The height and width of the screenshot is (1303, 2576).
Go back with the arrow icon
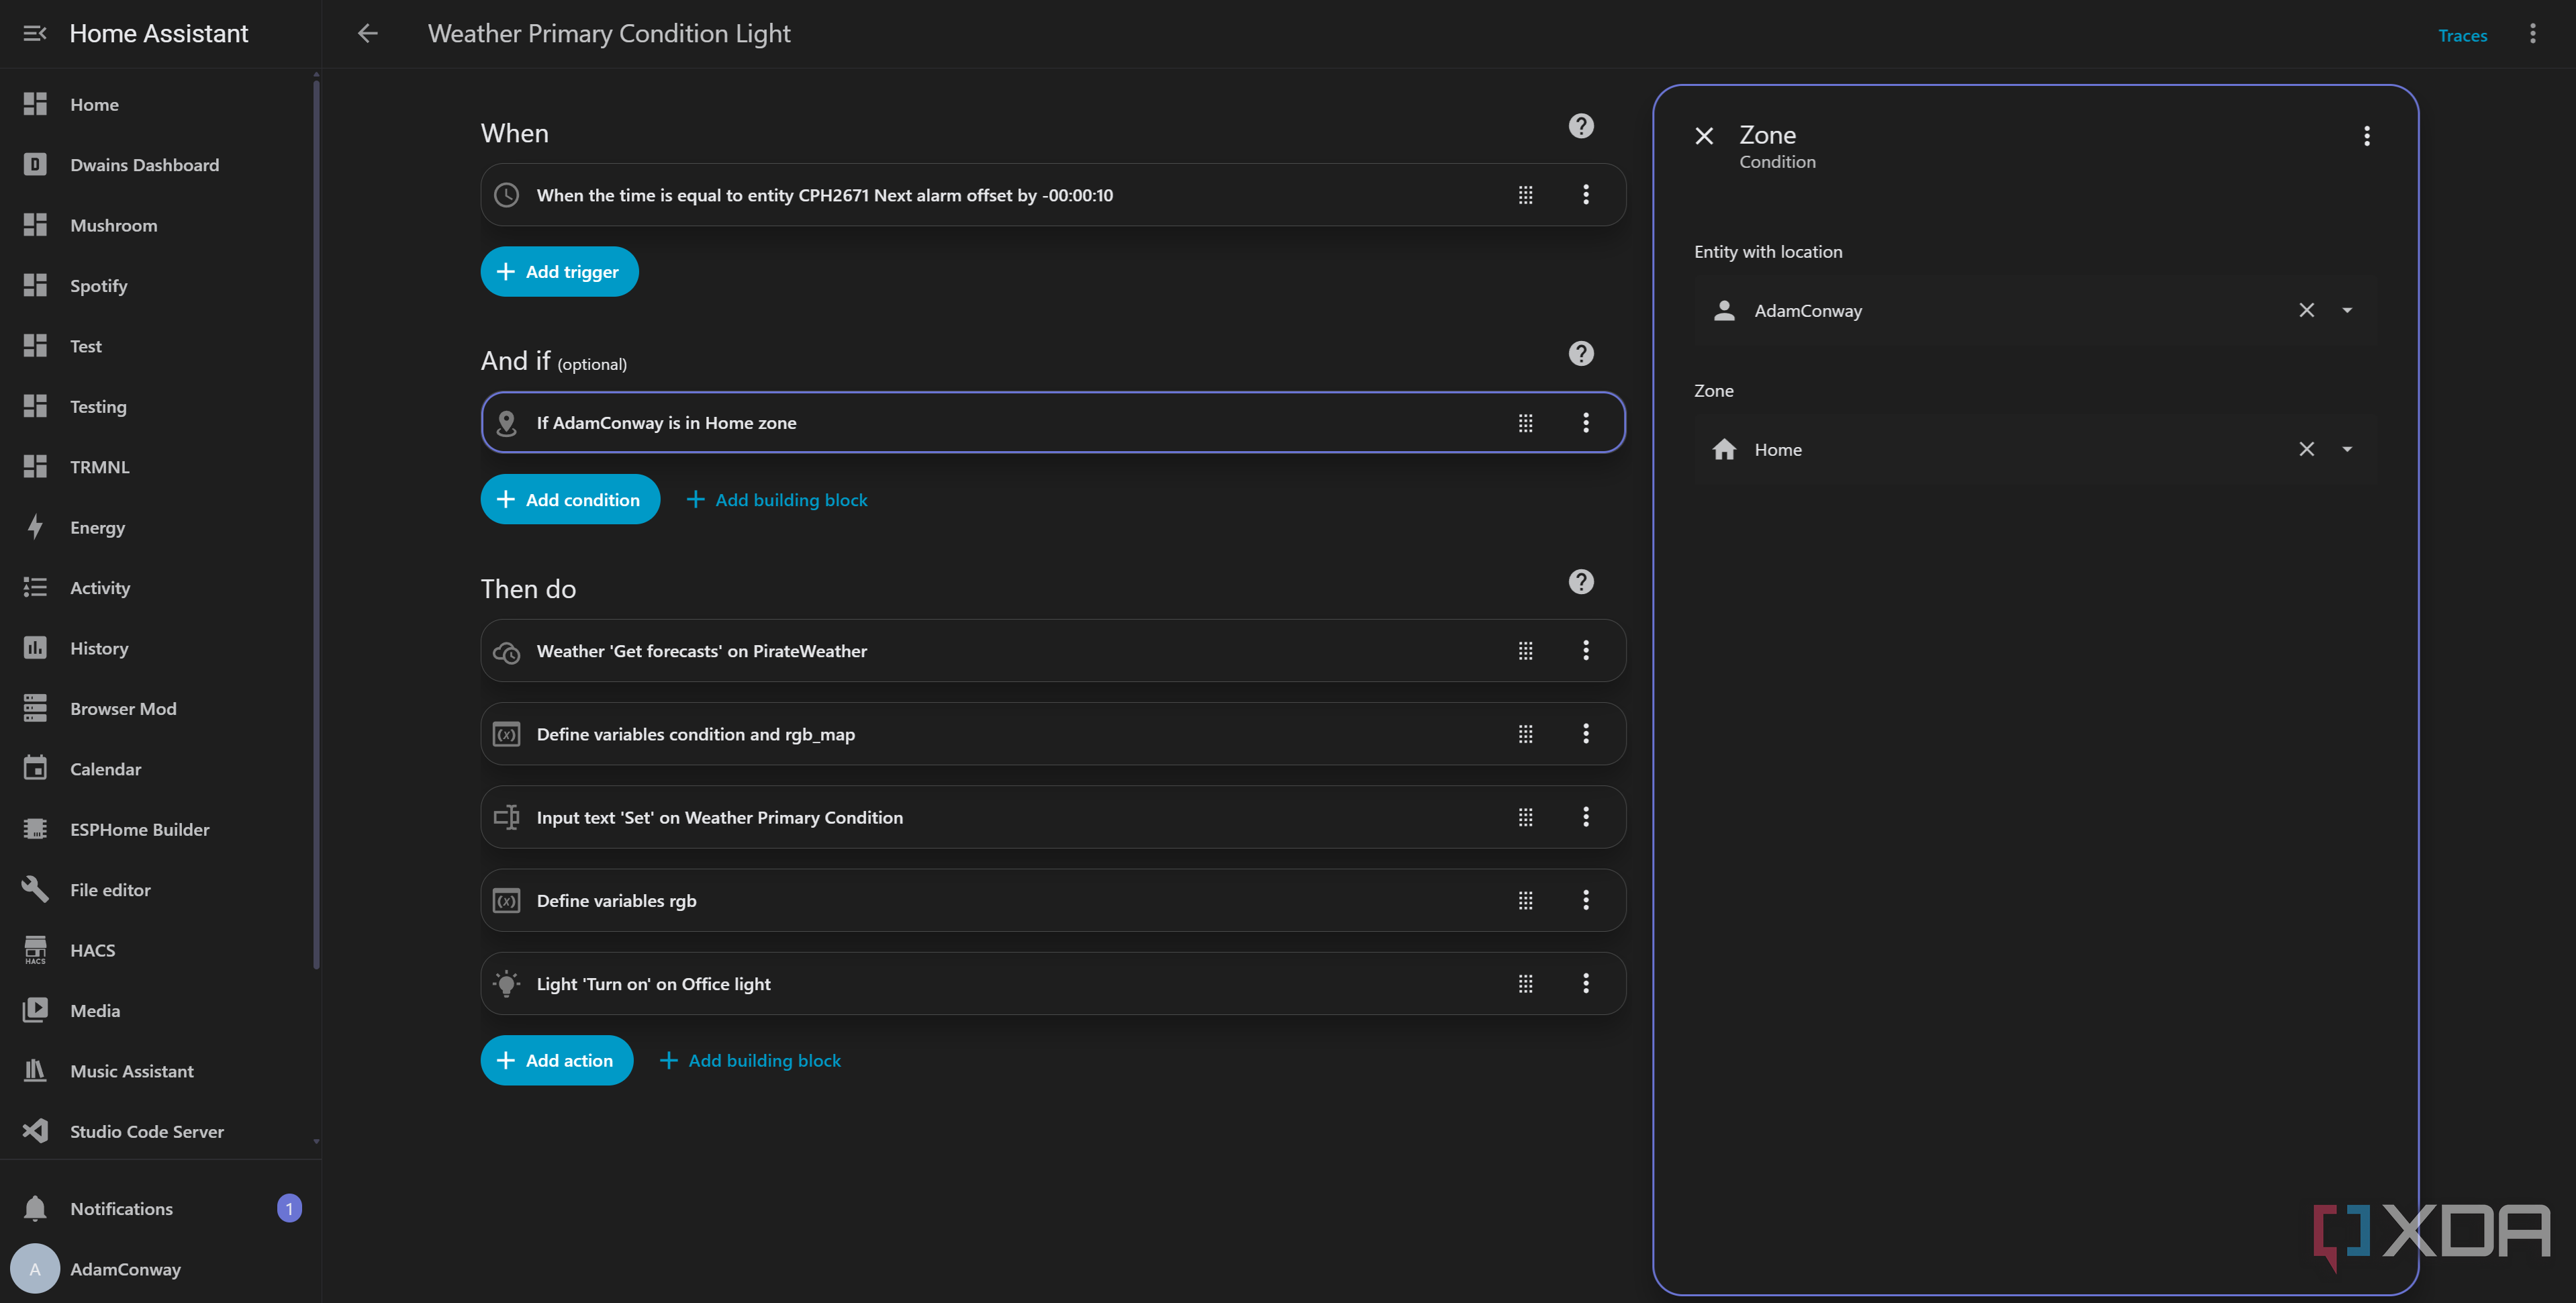368,33
